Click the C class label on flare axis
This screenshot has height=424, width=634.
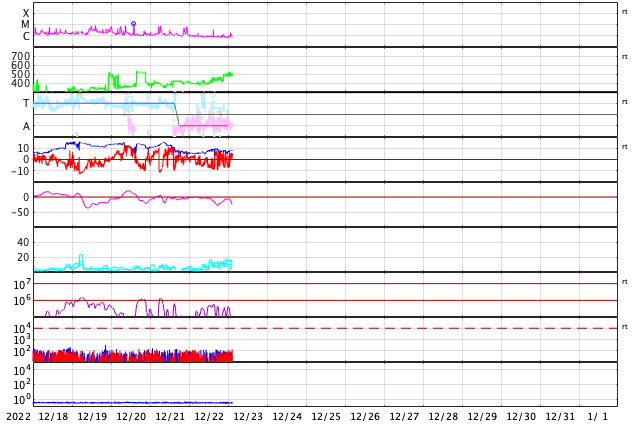pyautogui.click(x=26, y=36)
